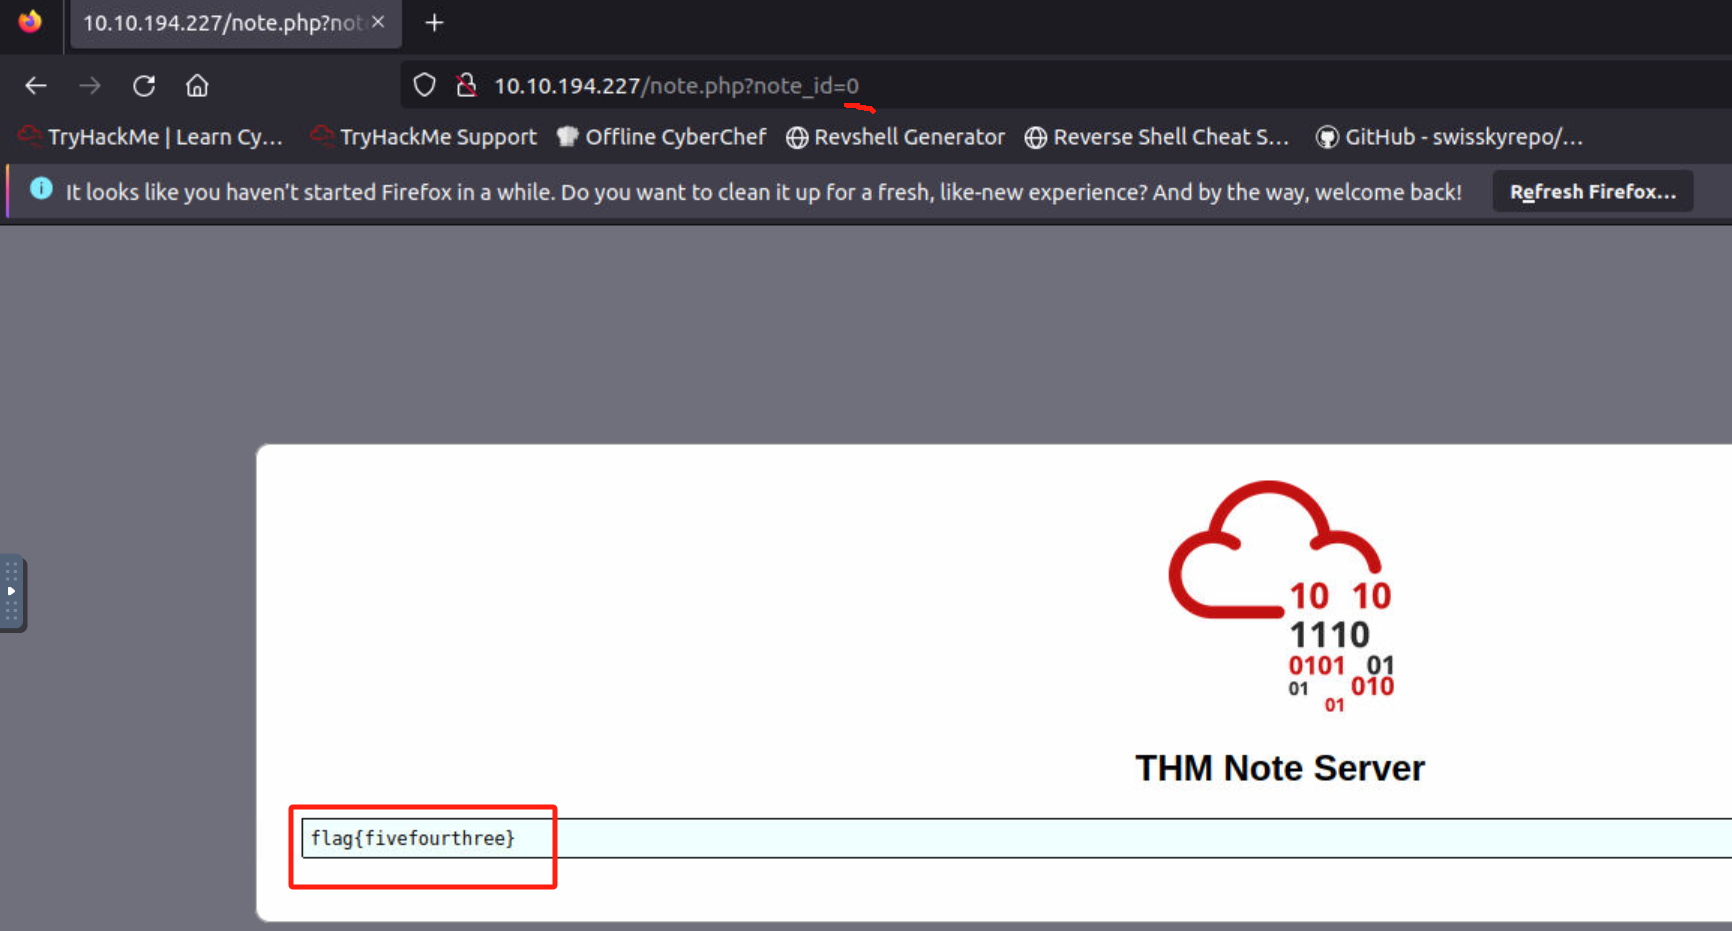Open TryHackMe Support bookmark
Screen dimensions: 1732x931
[424, 137]
